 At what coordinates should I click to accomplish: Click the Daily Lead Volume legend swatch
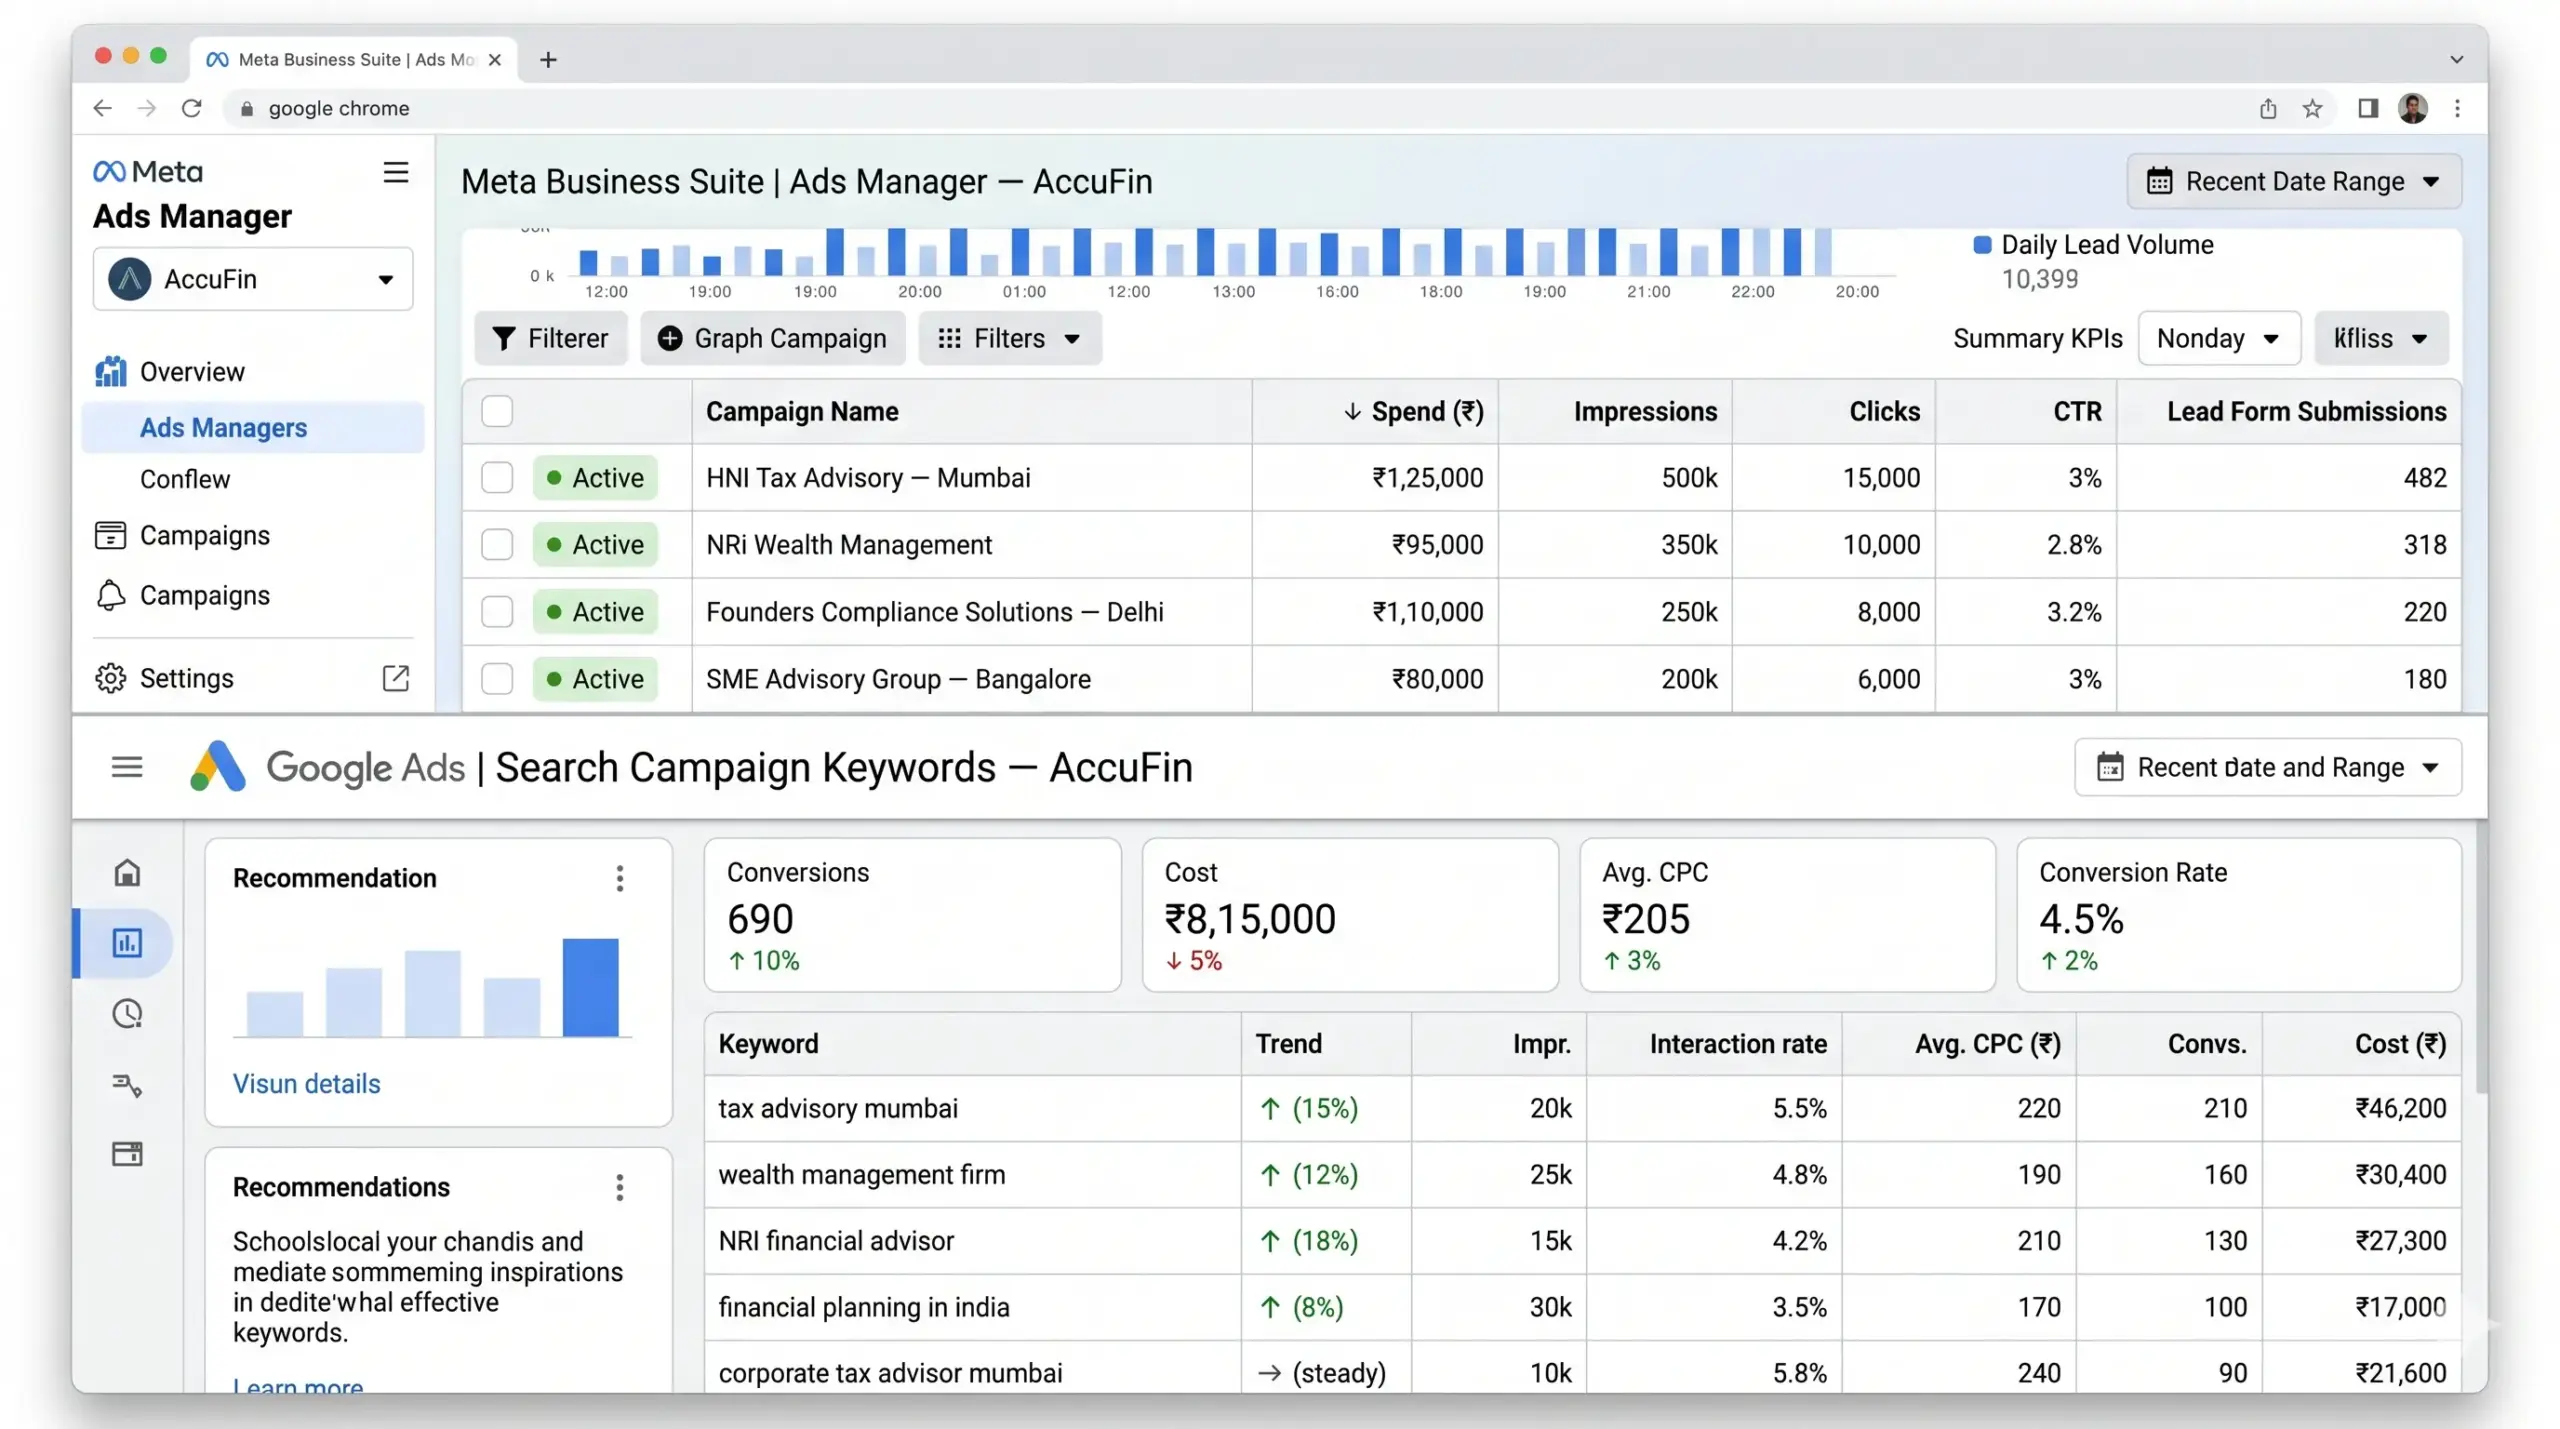(1981, 245)
